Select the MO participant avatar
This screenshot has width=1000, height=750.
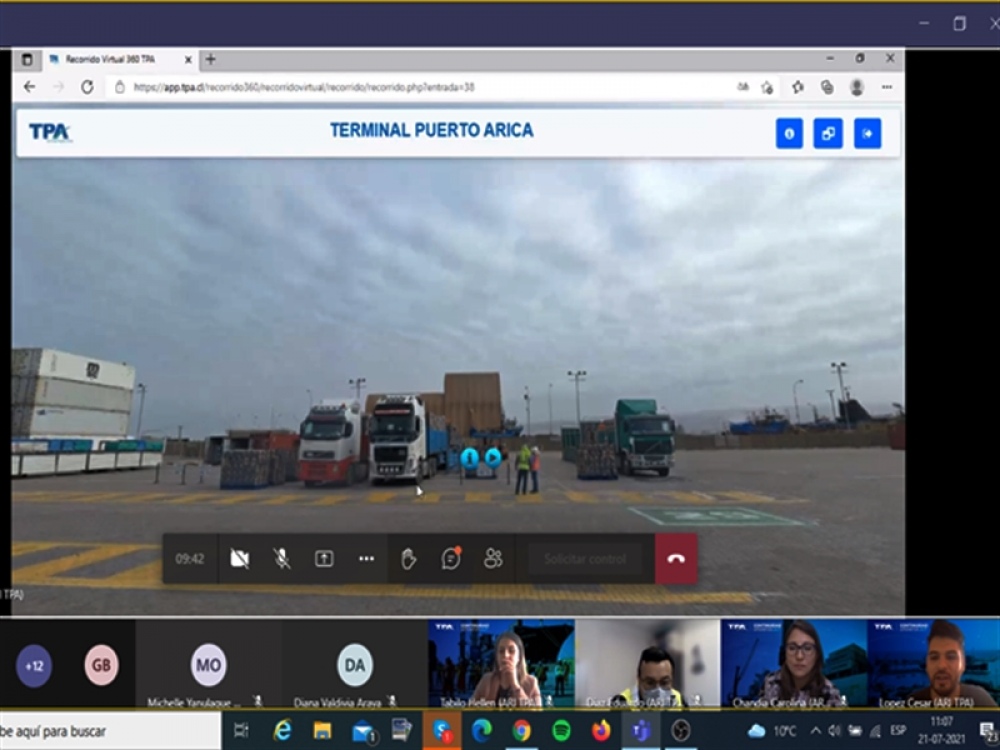click(x=209, y=665)
